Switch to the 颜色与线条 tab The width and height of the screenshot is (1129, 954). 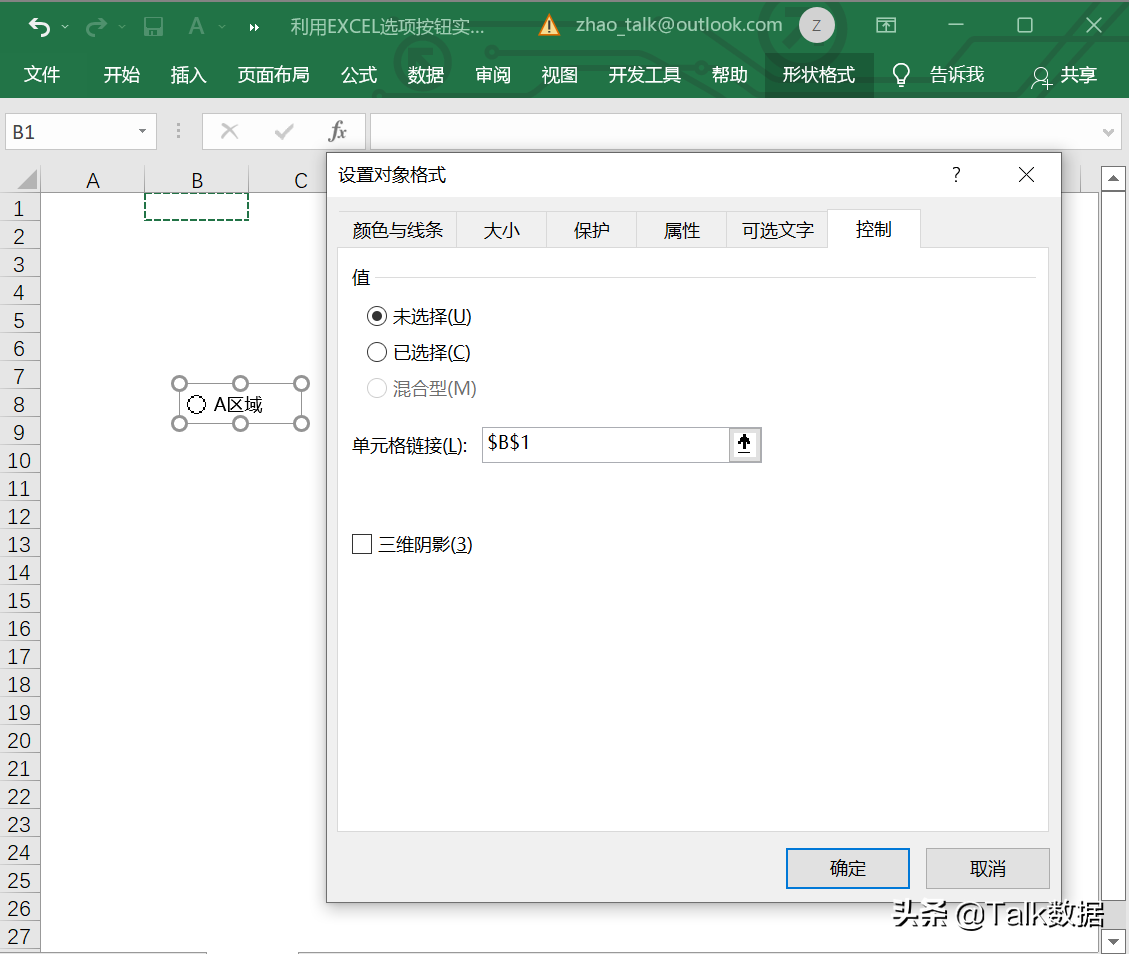397,230
